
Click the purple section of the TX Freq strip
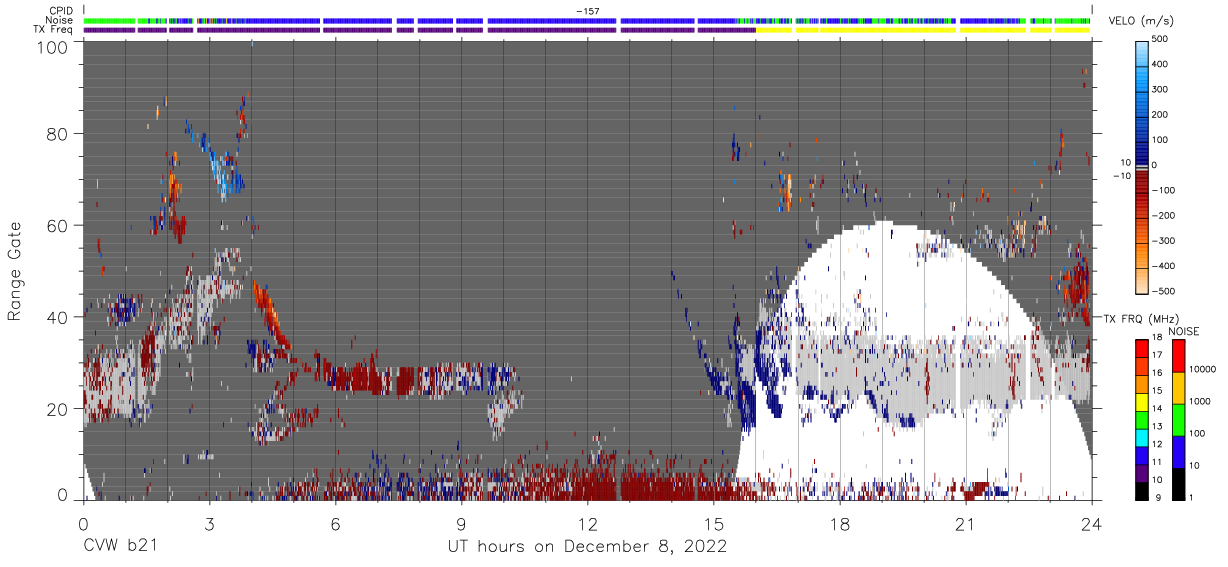(x=420, y=30)
